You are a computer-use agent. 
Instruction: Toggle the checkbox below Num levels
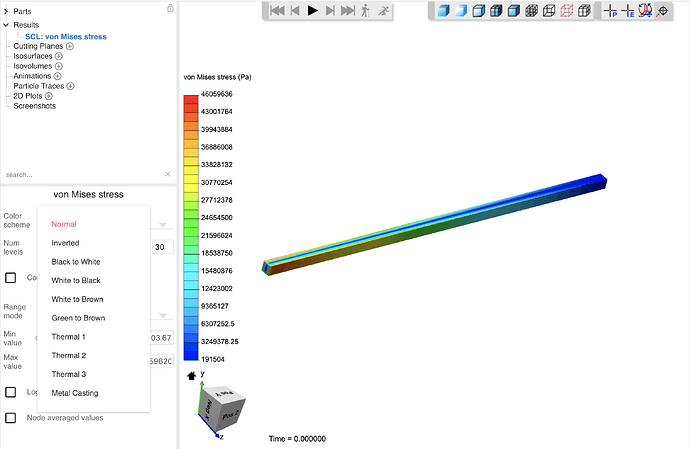(11, 278)
